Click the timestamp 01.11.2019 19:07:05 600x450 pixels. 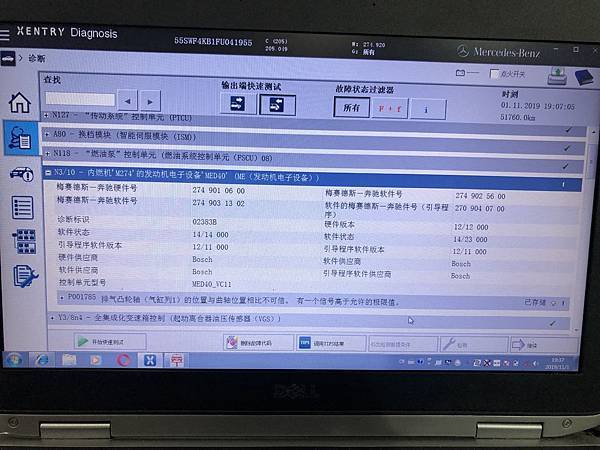click(x=538, y=106)
